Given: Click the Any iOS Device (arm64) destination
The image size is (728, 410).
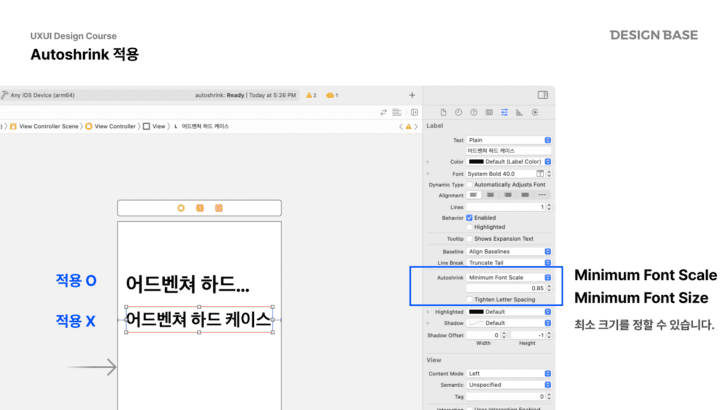Looking at the screenshot, I should pos(42,95).
